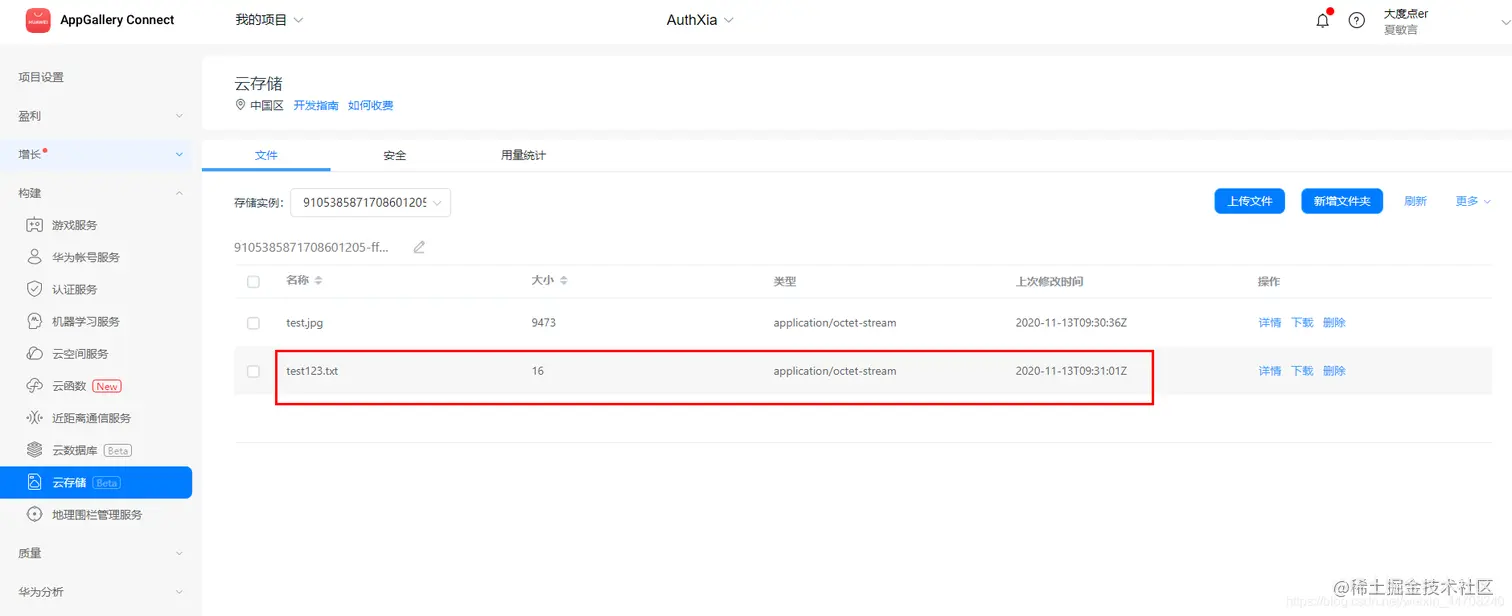
Task: Click the Huawei AppGallery Connect logo
Action: [x=38, y=20]
